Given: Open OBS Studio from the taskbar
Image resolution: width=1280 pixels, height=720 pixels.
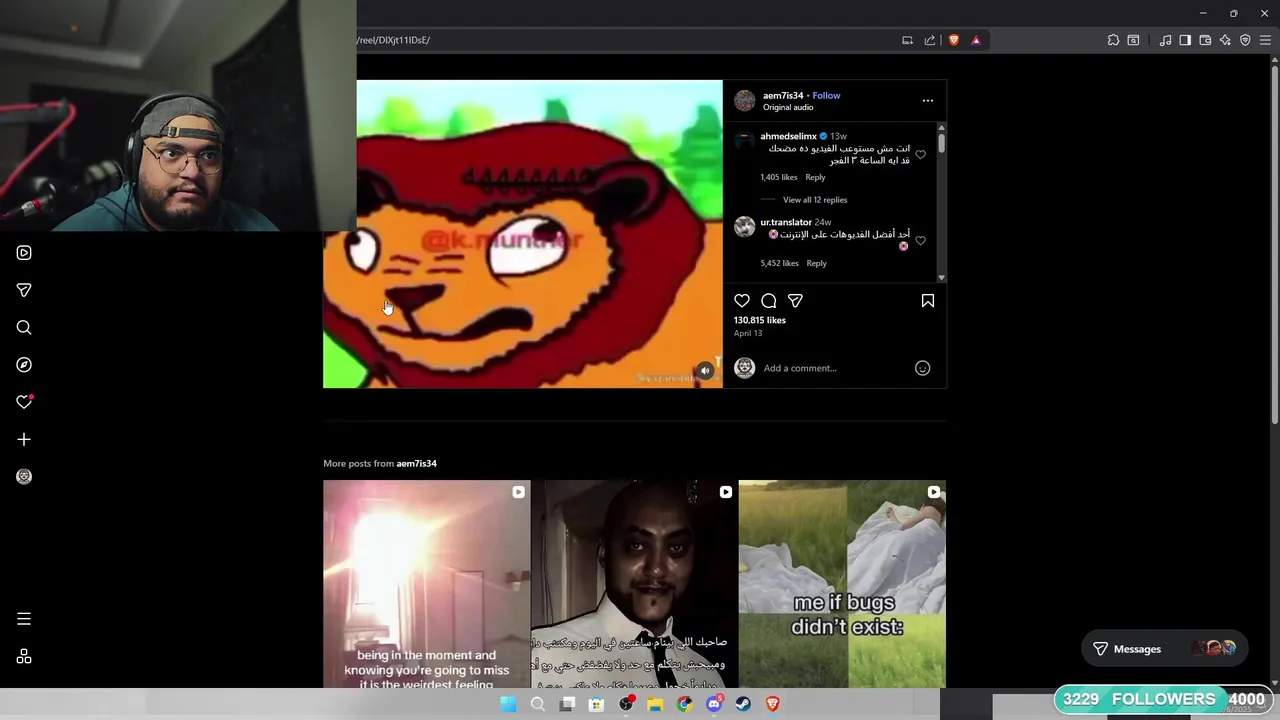Looking at the screenshot, I should tap(626, 704).
